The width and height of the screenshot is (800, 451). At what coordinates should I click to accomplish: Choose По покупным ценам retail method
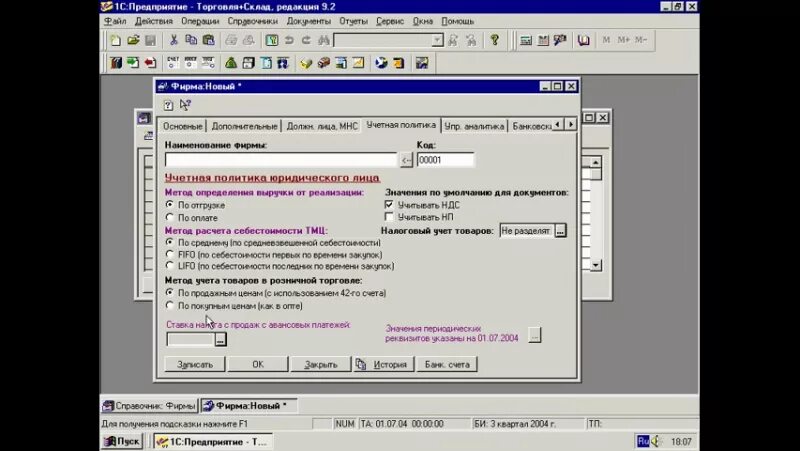point(170,305)
